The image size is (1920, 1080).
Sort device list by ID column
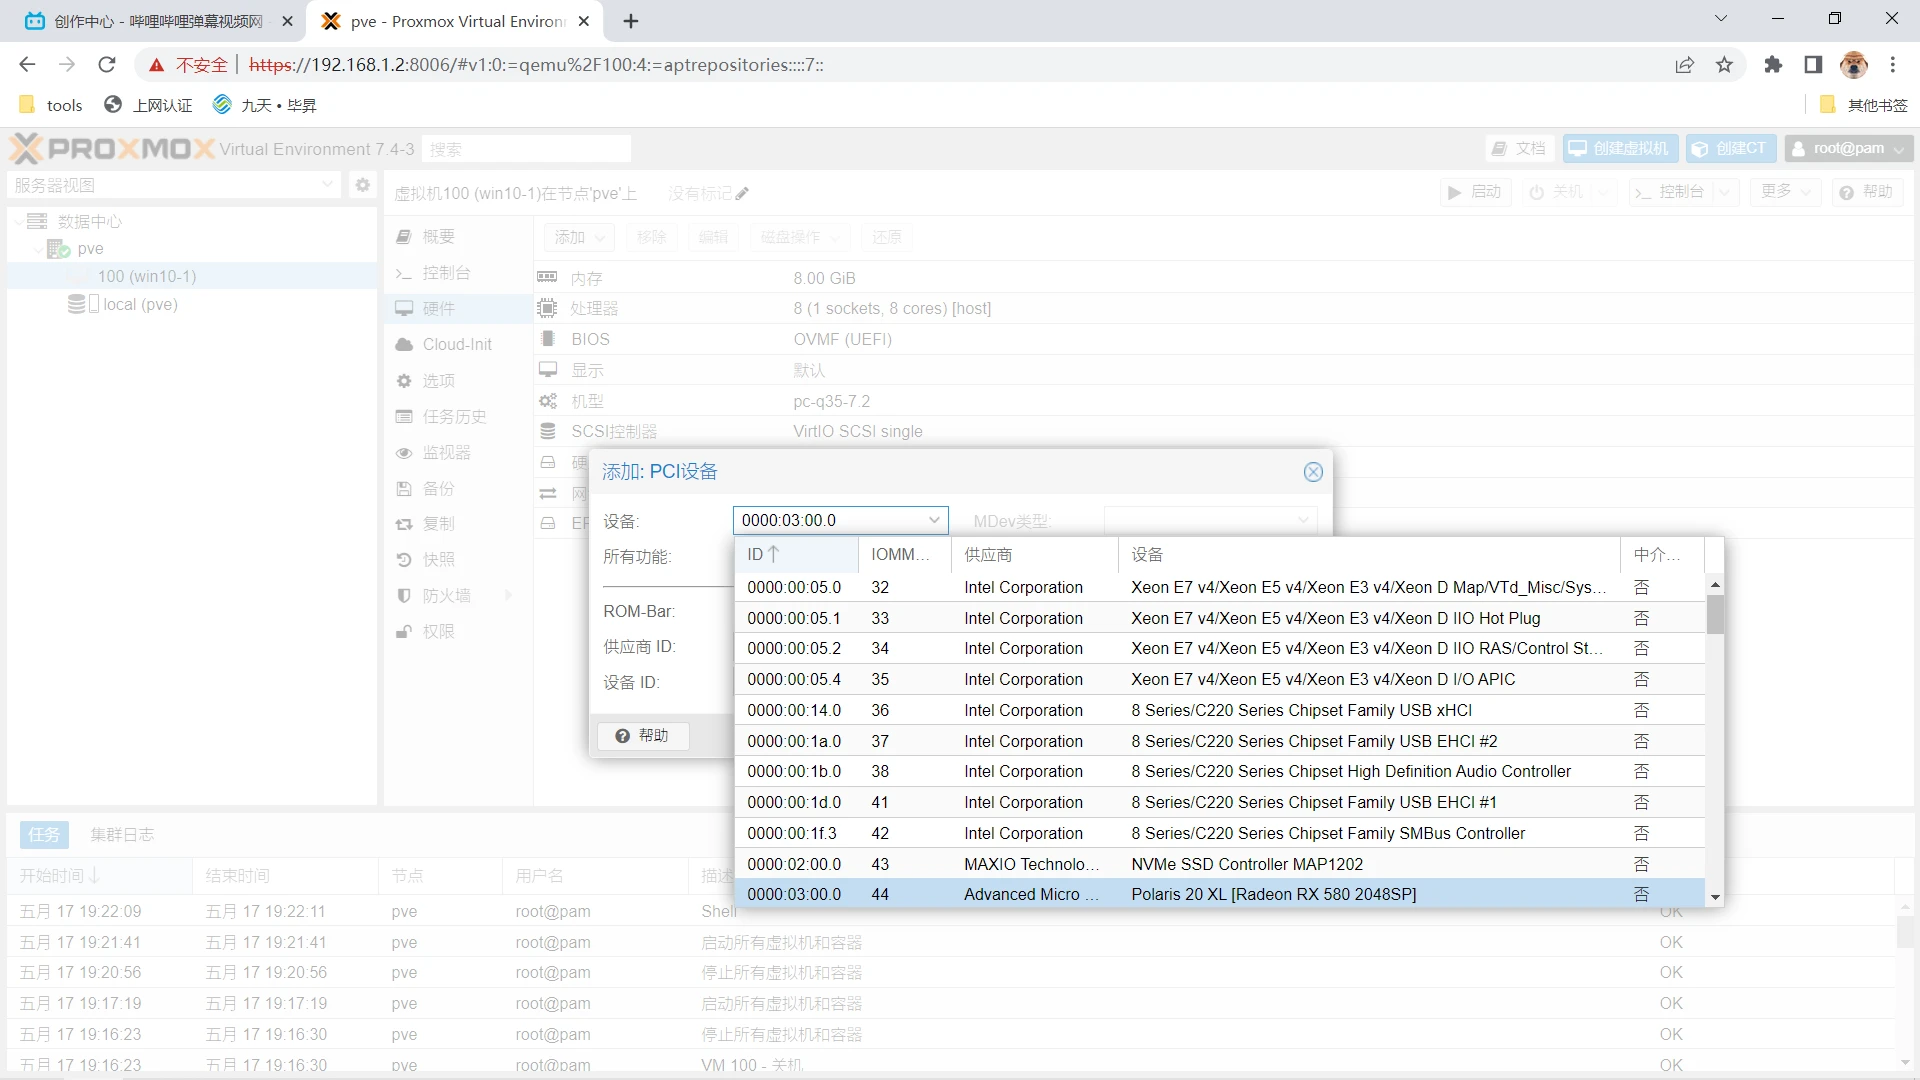(x=795, y=554)
